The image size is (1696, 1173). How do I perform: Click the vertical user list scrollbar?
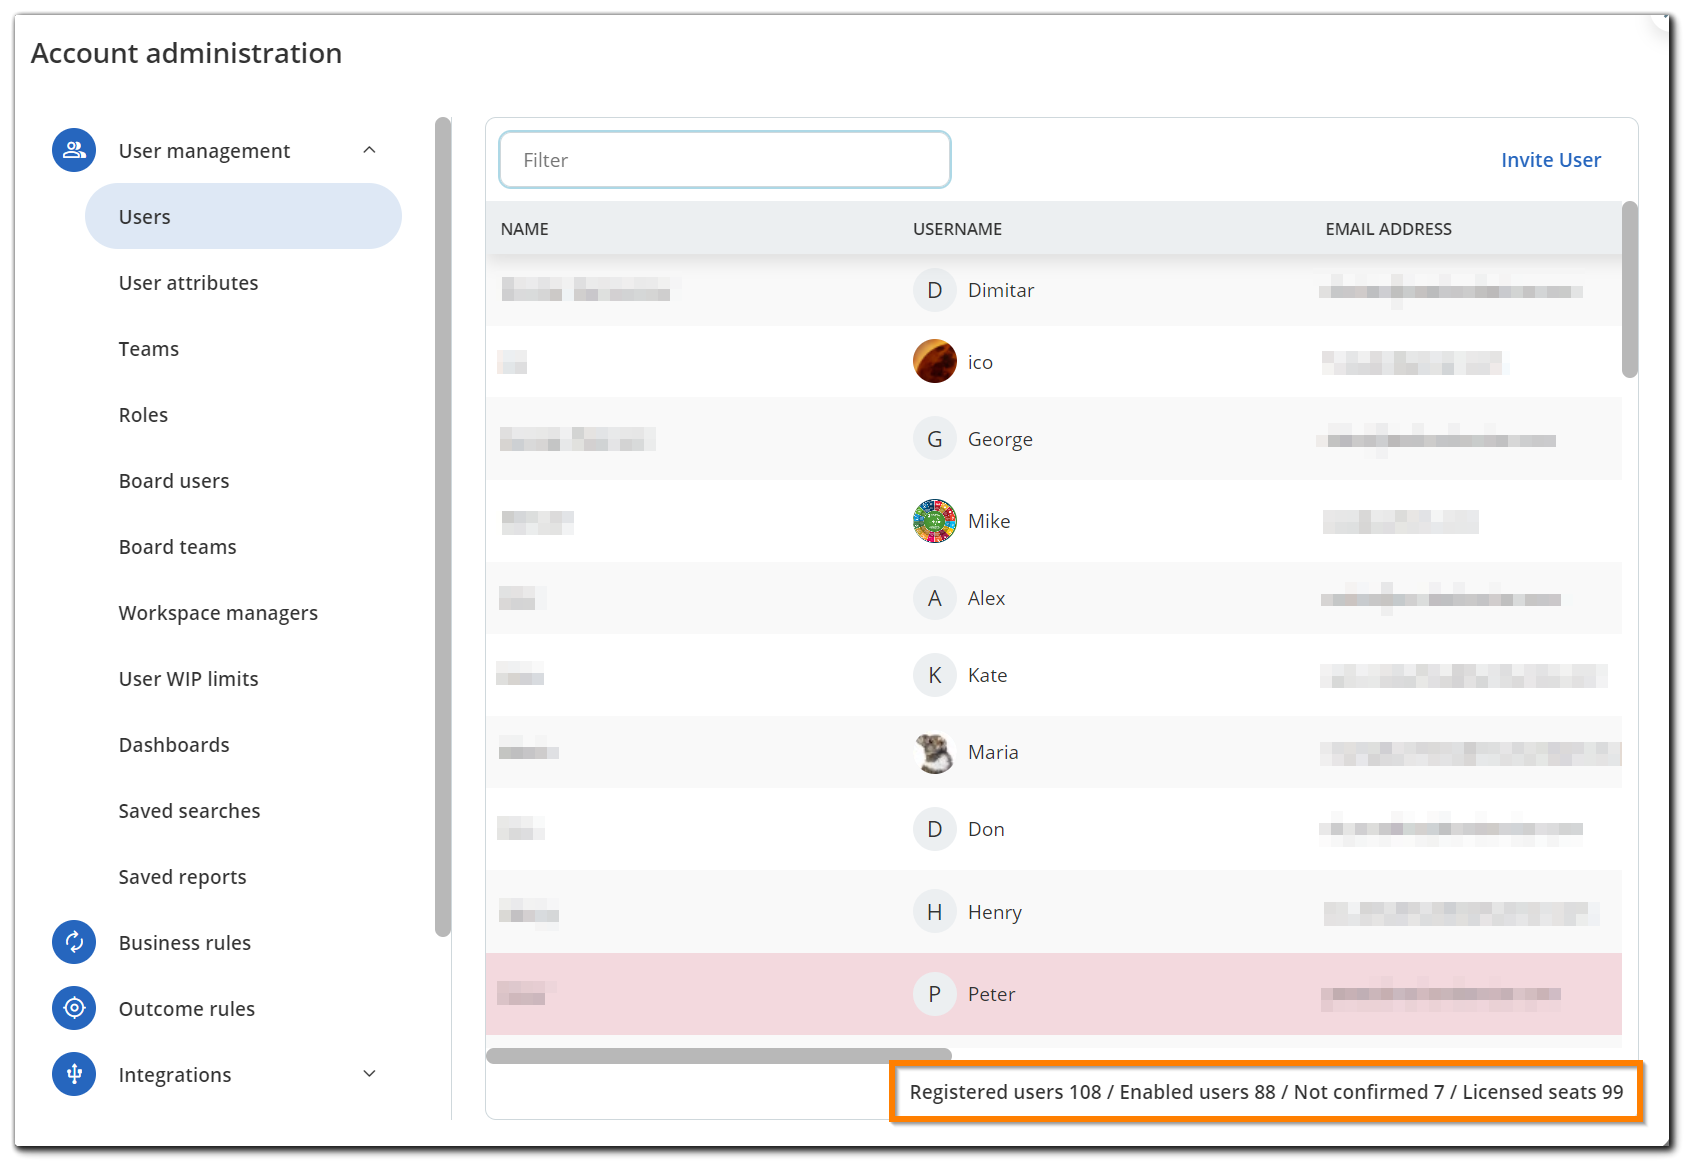pyautogui.click(x=1629, y=290)
